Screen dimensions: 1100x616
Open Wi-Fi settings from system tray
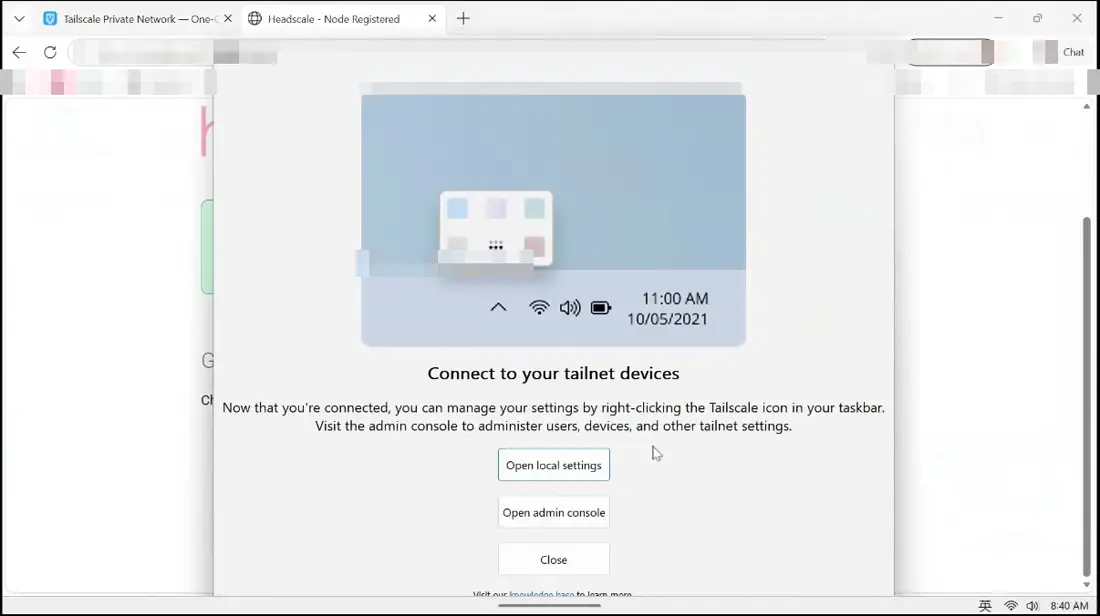click(x=1011, y=606)
